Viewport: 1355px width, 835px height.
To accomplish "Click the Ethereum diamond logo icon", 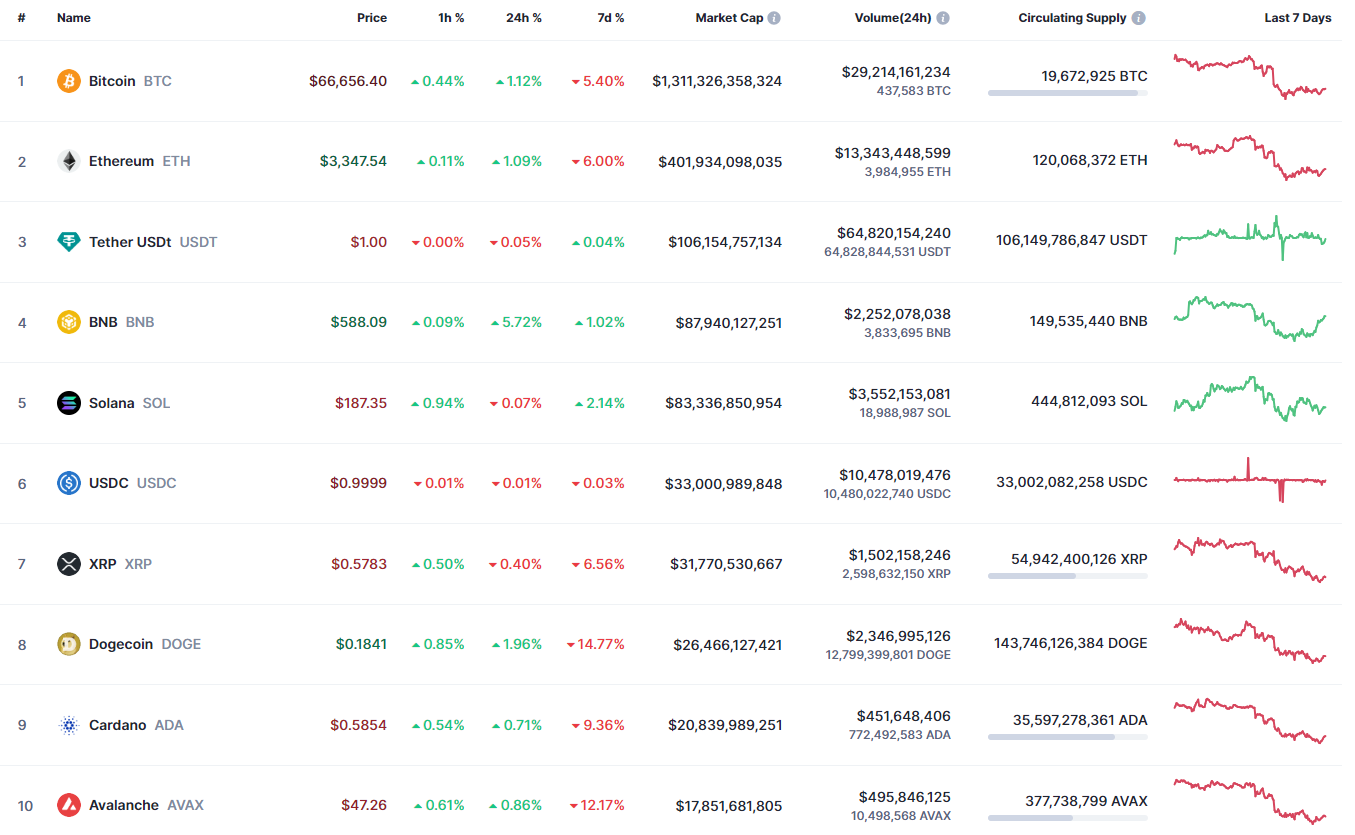I will (68, 161).
